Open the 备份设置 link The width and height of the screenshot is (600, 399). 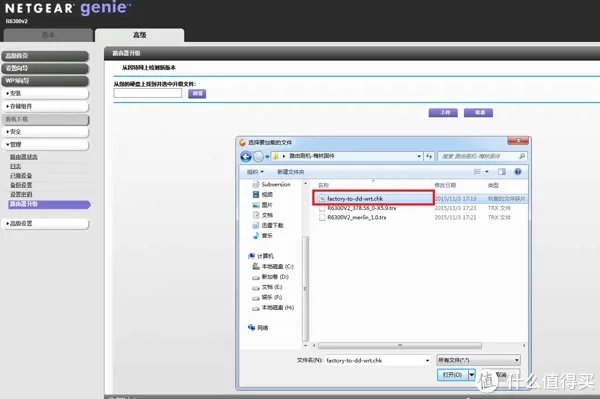[21, 185]
